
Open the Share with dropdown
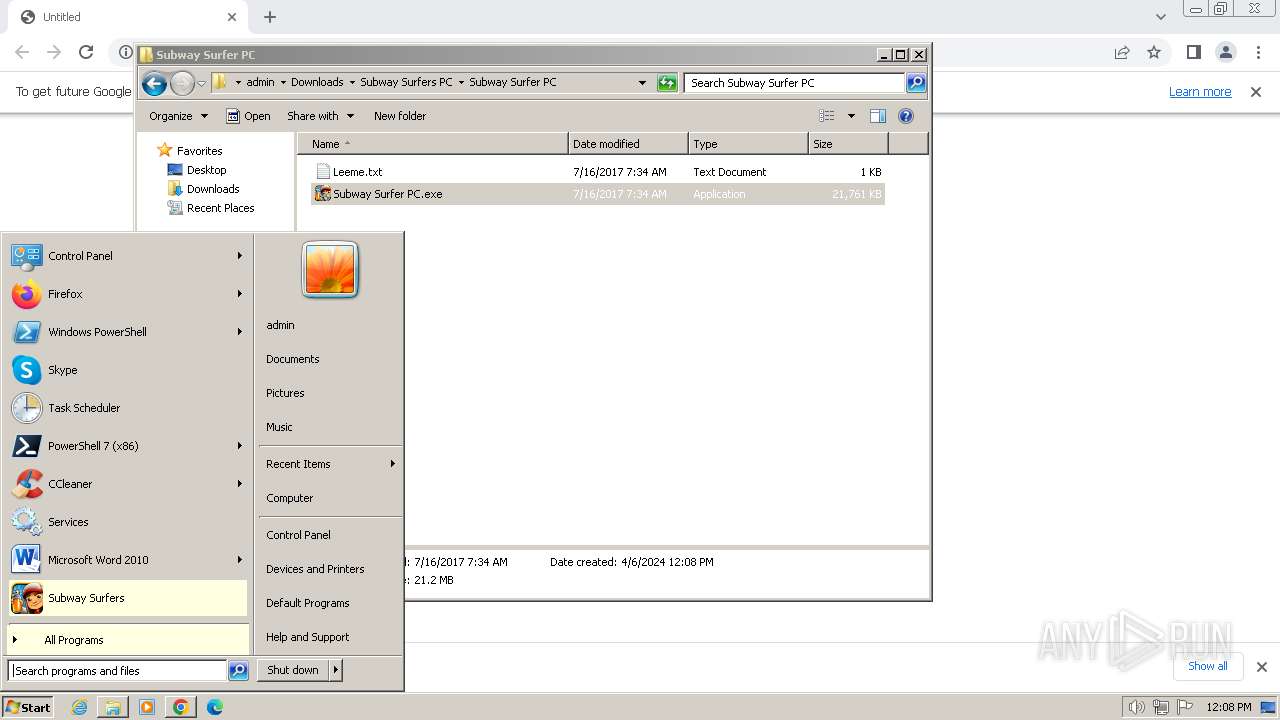320,116
